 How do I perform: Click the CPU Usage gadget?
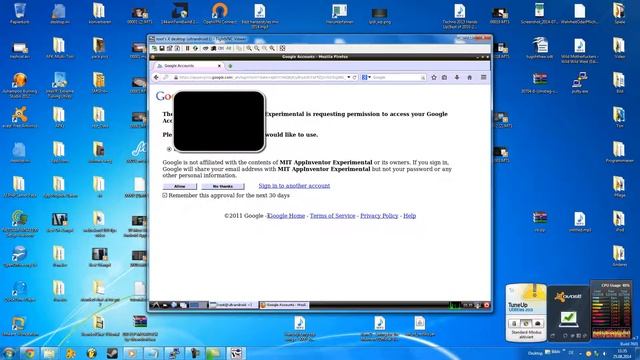[x=611, y=309]
